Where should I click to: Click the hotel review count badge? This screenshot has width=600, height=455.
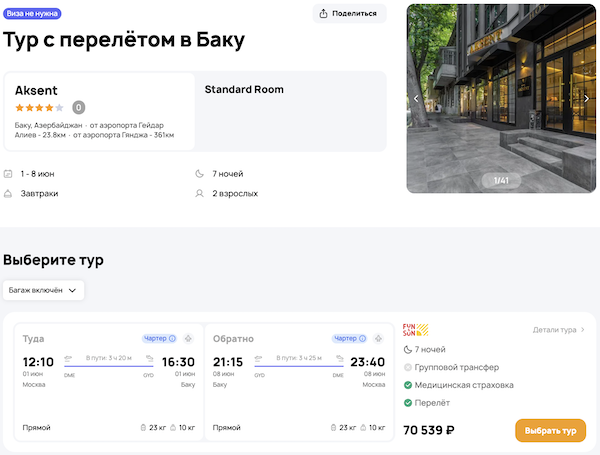tap(79, 107)
